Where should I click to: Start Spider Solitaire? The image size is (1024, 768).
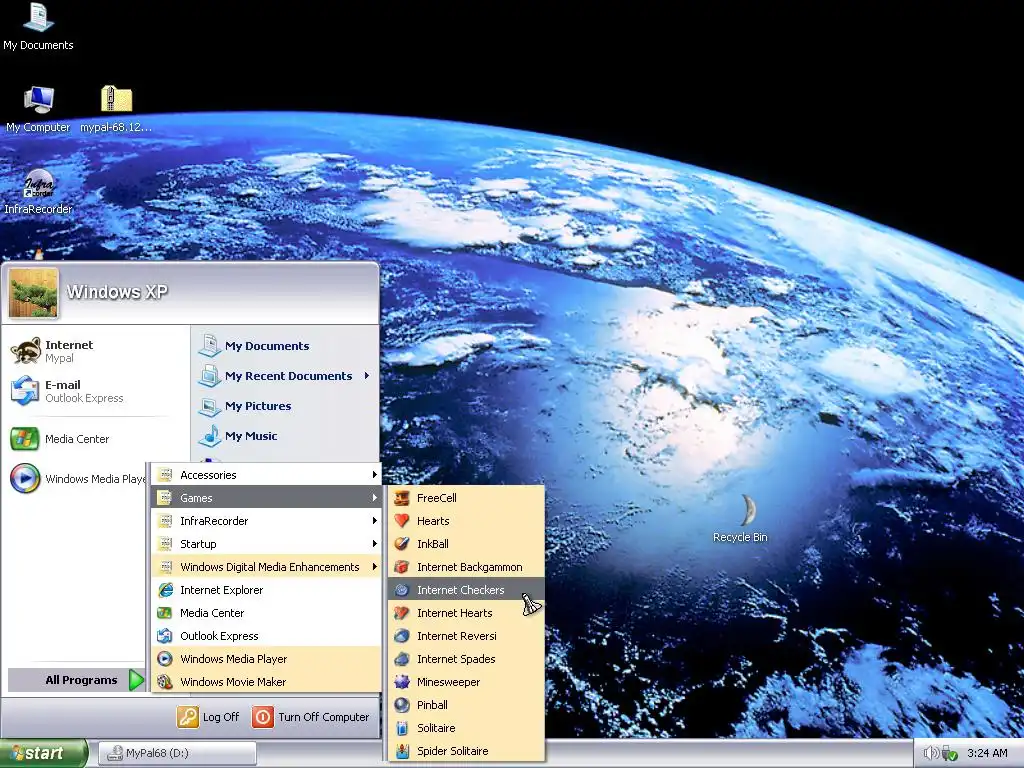point(466,750)
